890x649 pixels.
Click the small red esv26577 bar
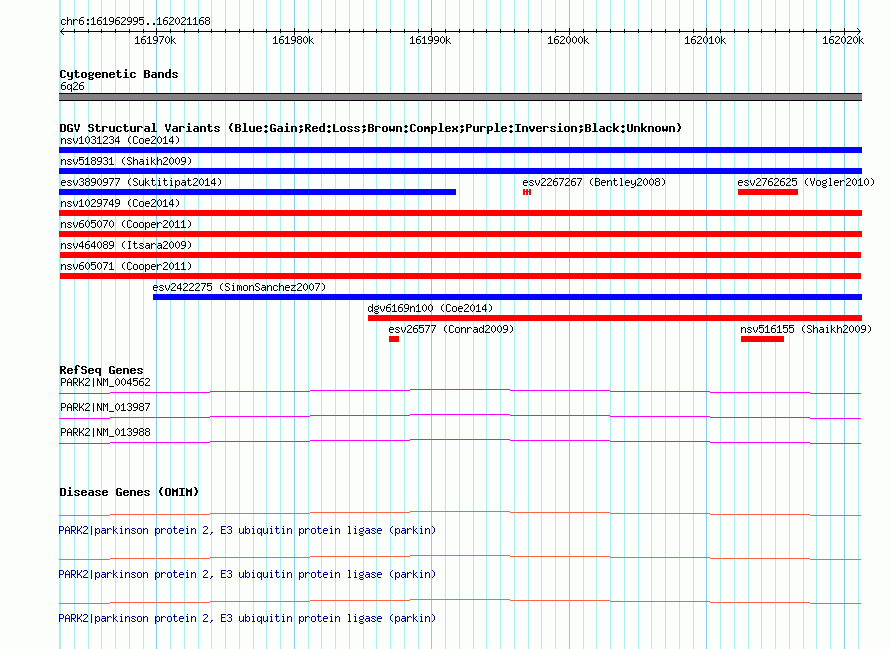[394, 339]
